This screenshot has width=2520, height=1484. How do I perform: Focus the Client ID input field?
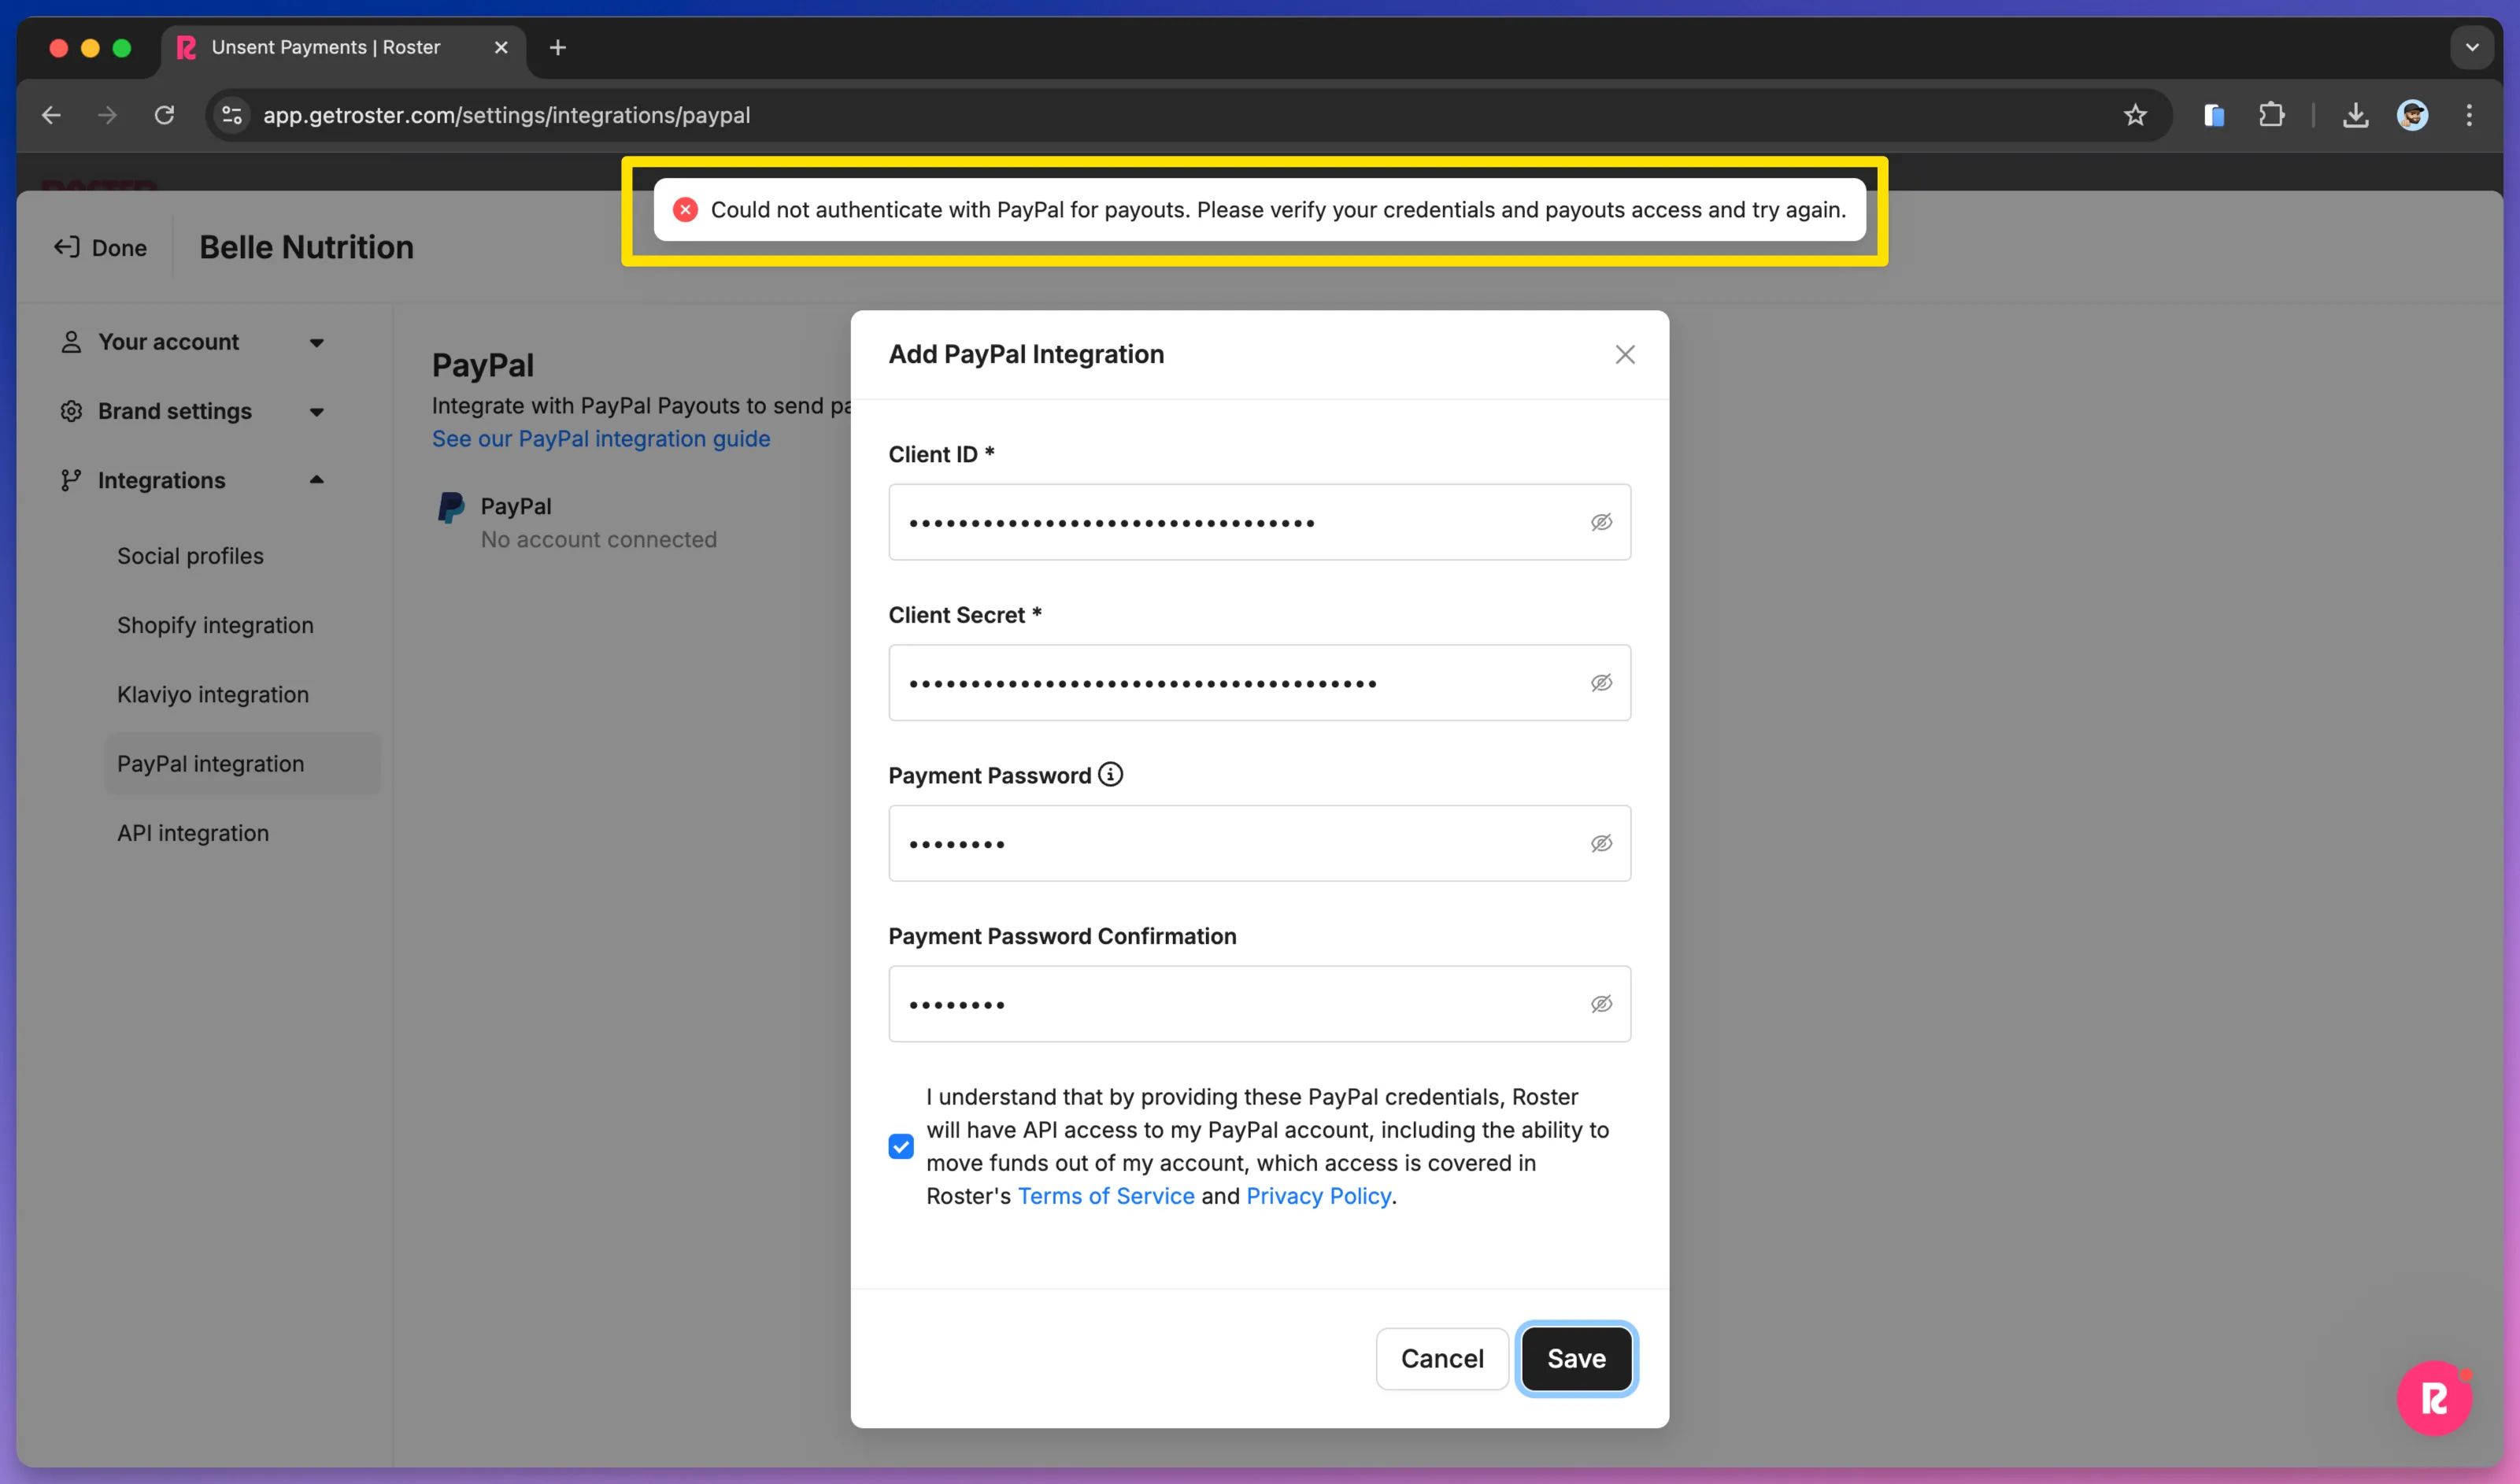pyautogui.click(x=1259, y=522)
